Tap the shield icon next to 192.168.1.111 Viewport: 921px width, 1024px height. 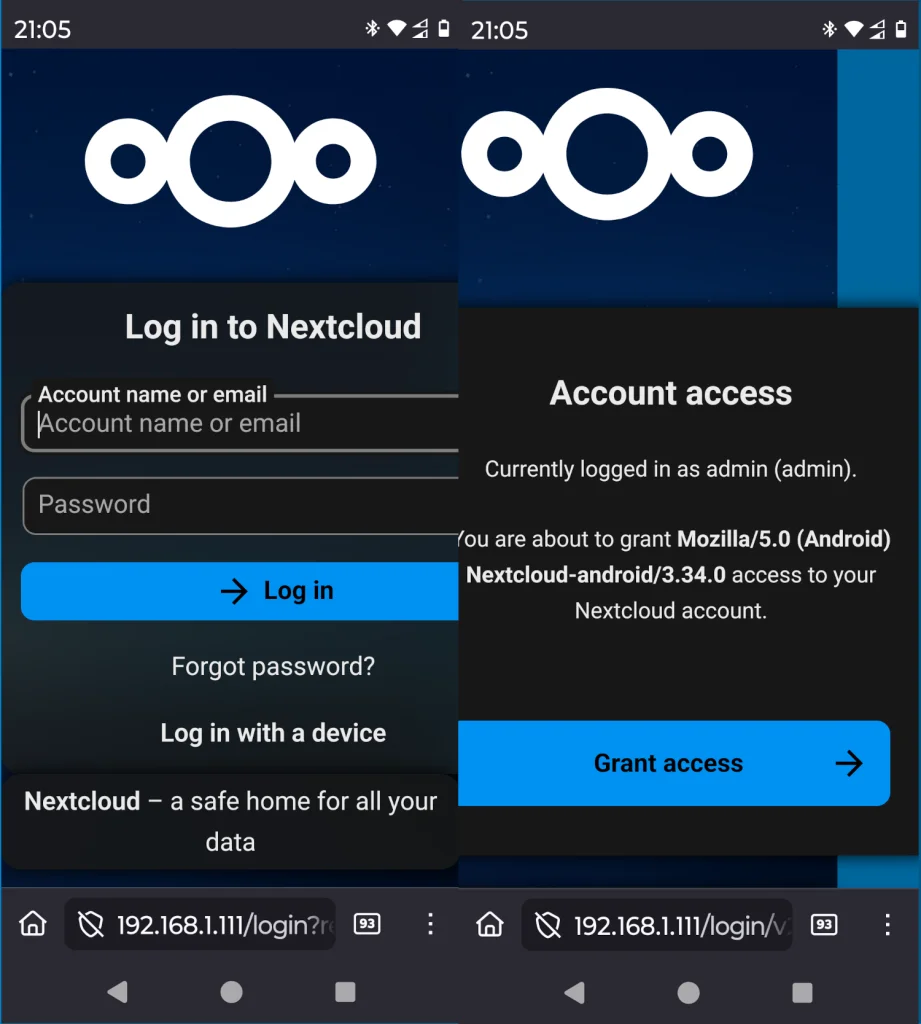[91, 925]
